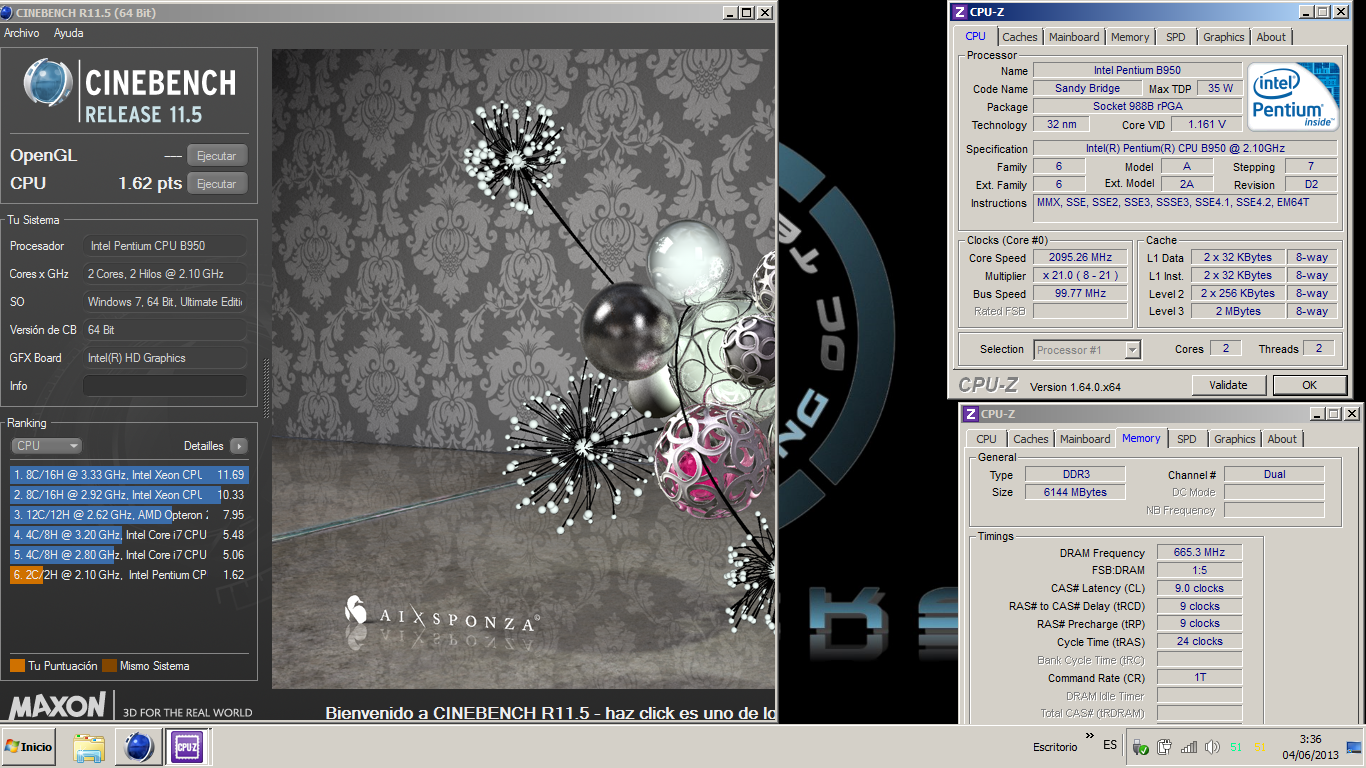Click the DRAM Frequency value 665.3 MHz
1366x768 pixels.
click(x=1200, y=552)
